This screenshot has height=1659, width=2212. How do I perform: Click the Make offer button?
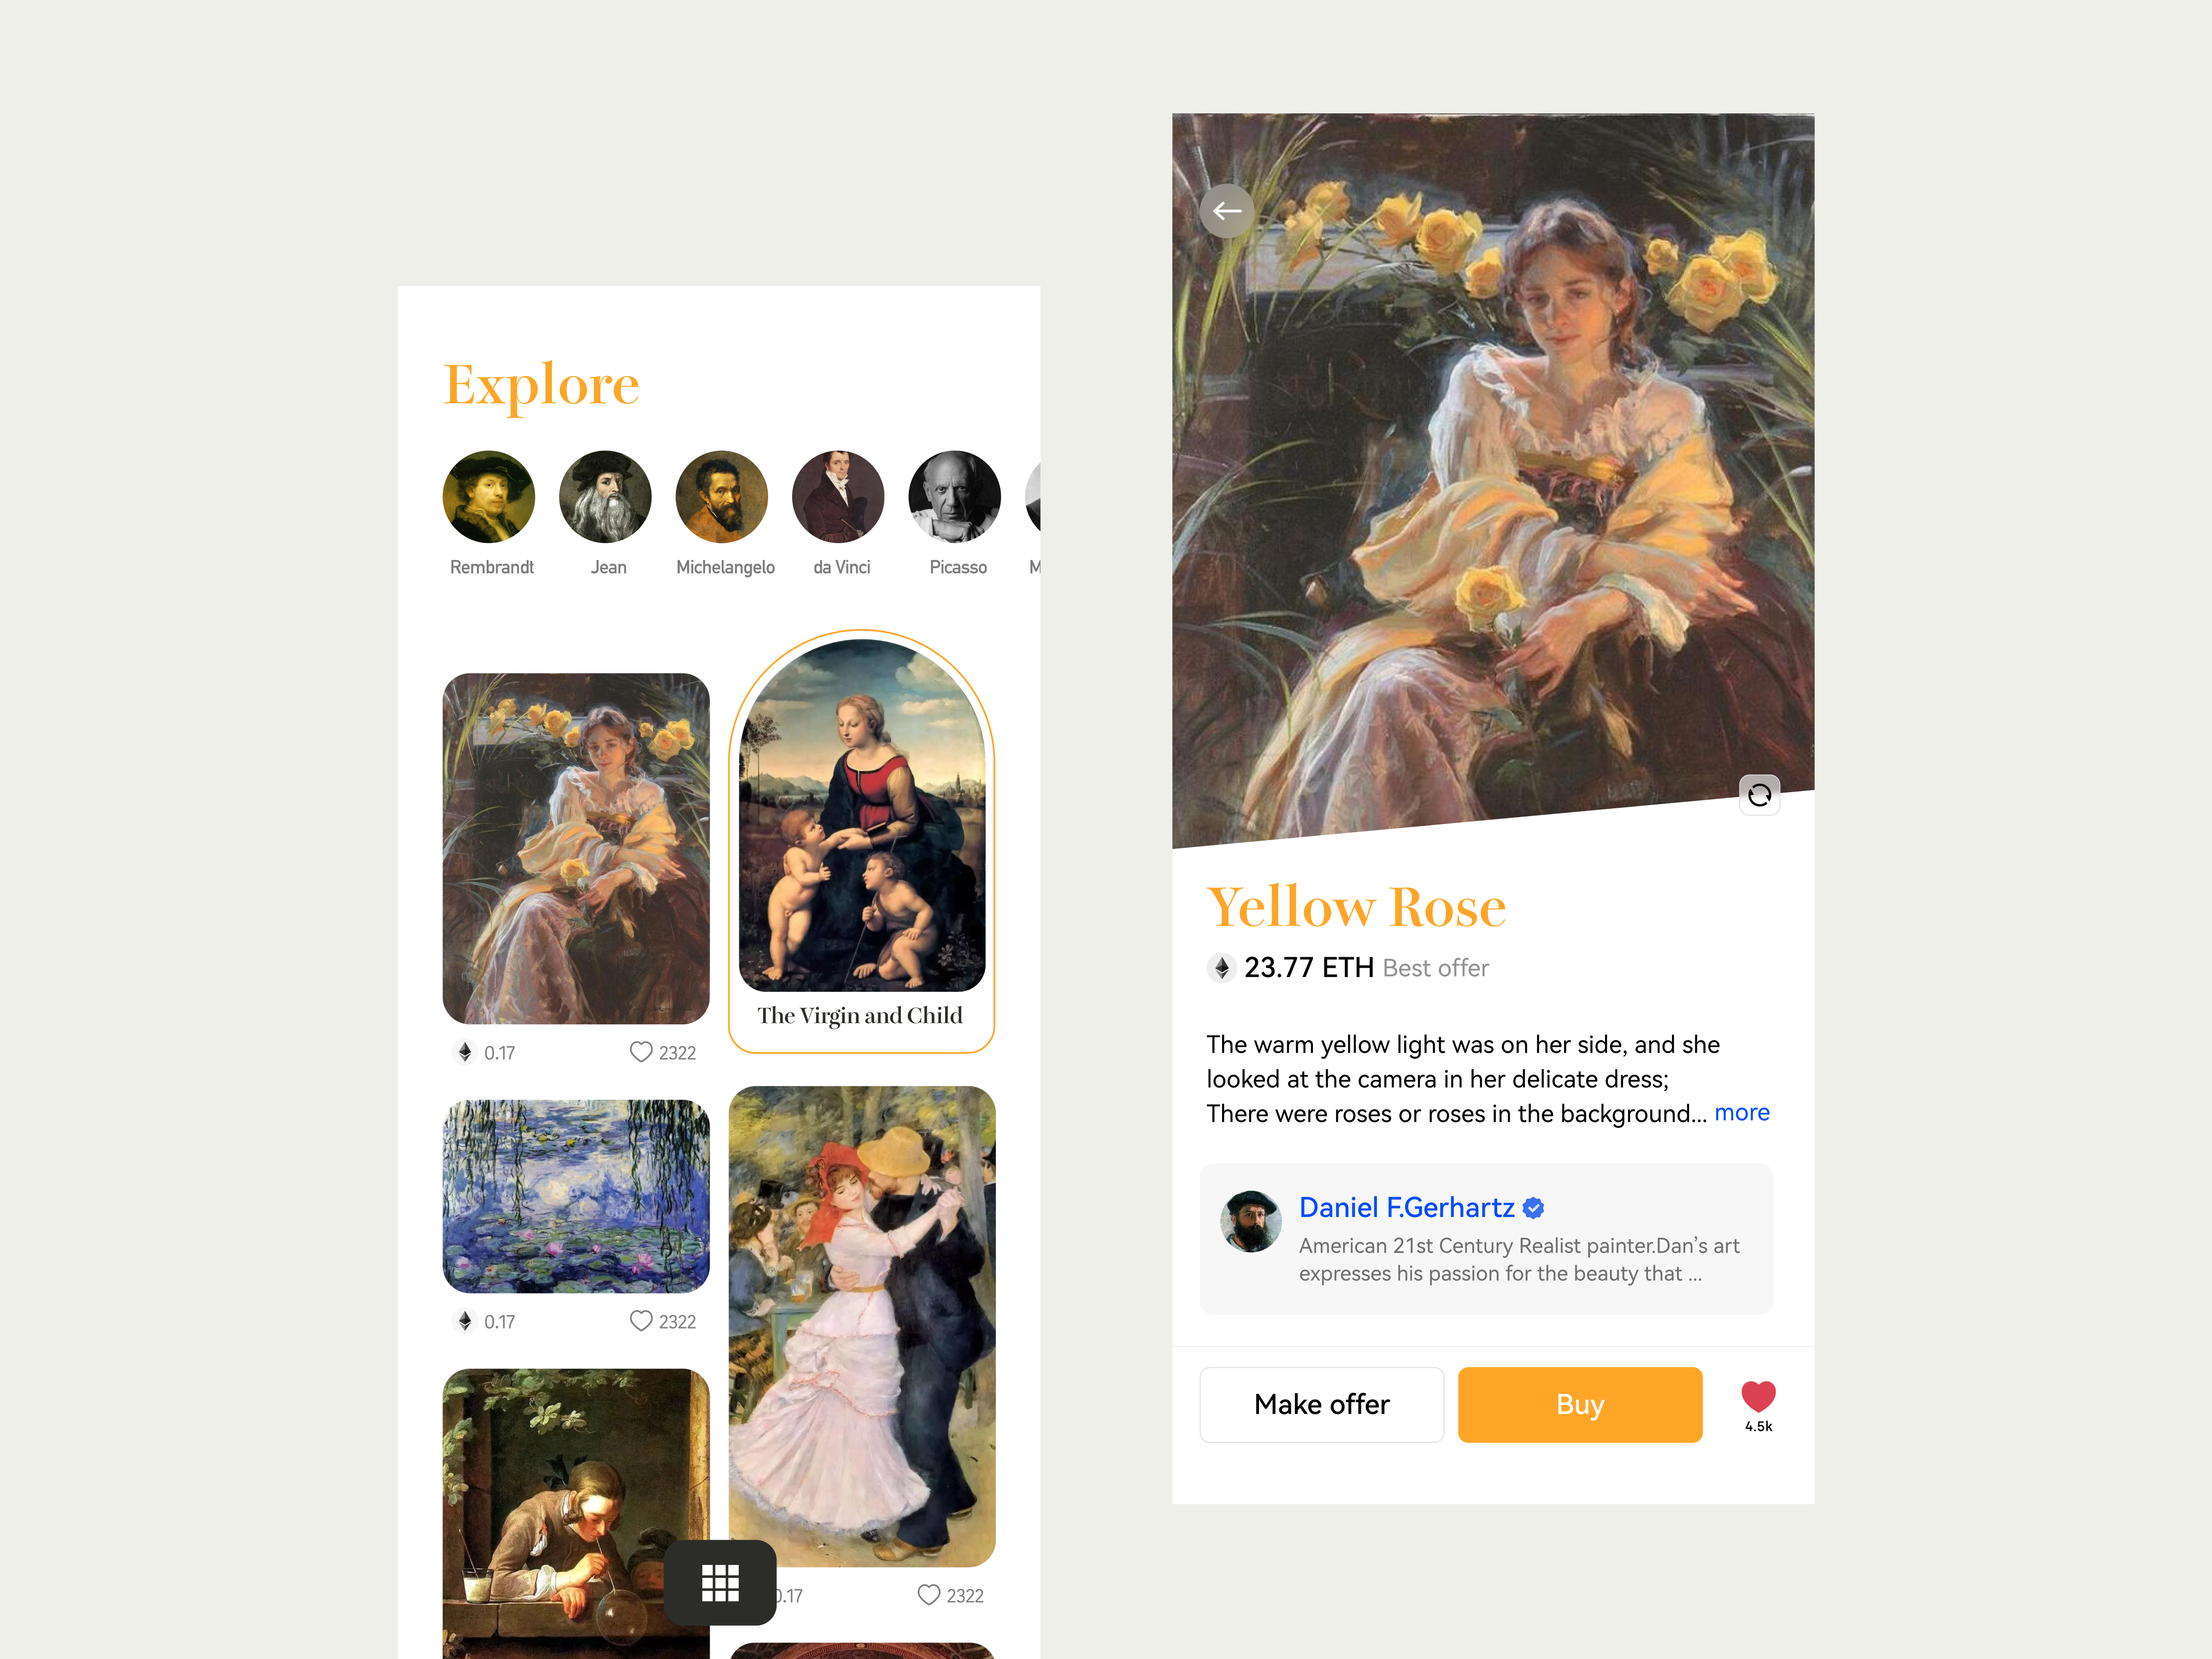[1322, 1405]
